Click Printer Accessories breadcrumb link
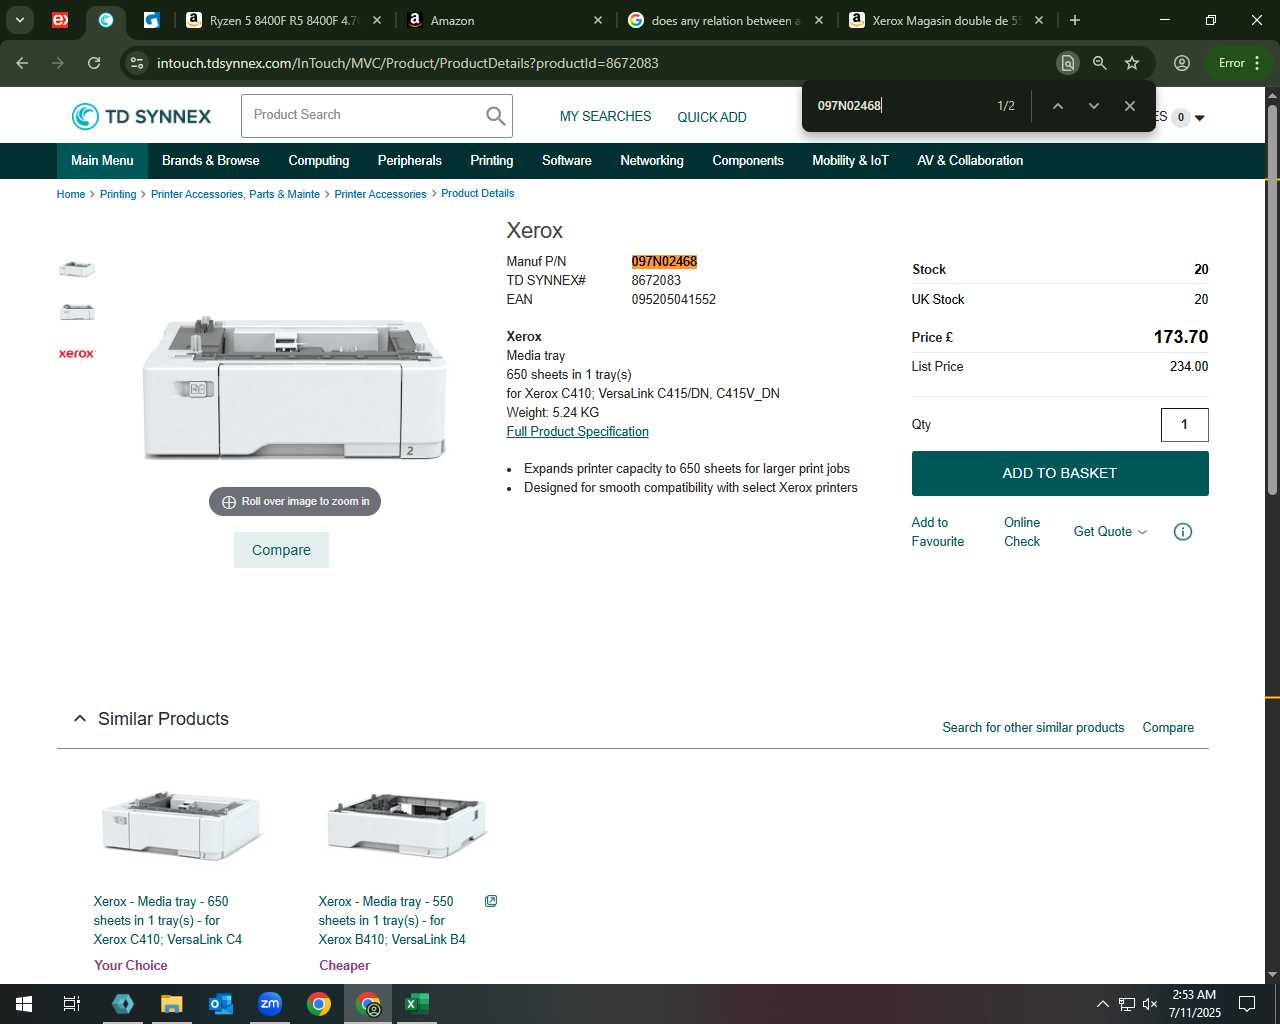1280x1024 pixels. coord(380,194)
